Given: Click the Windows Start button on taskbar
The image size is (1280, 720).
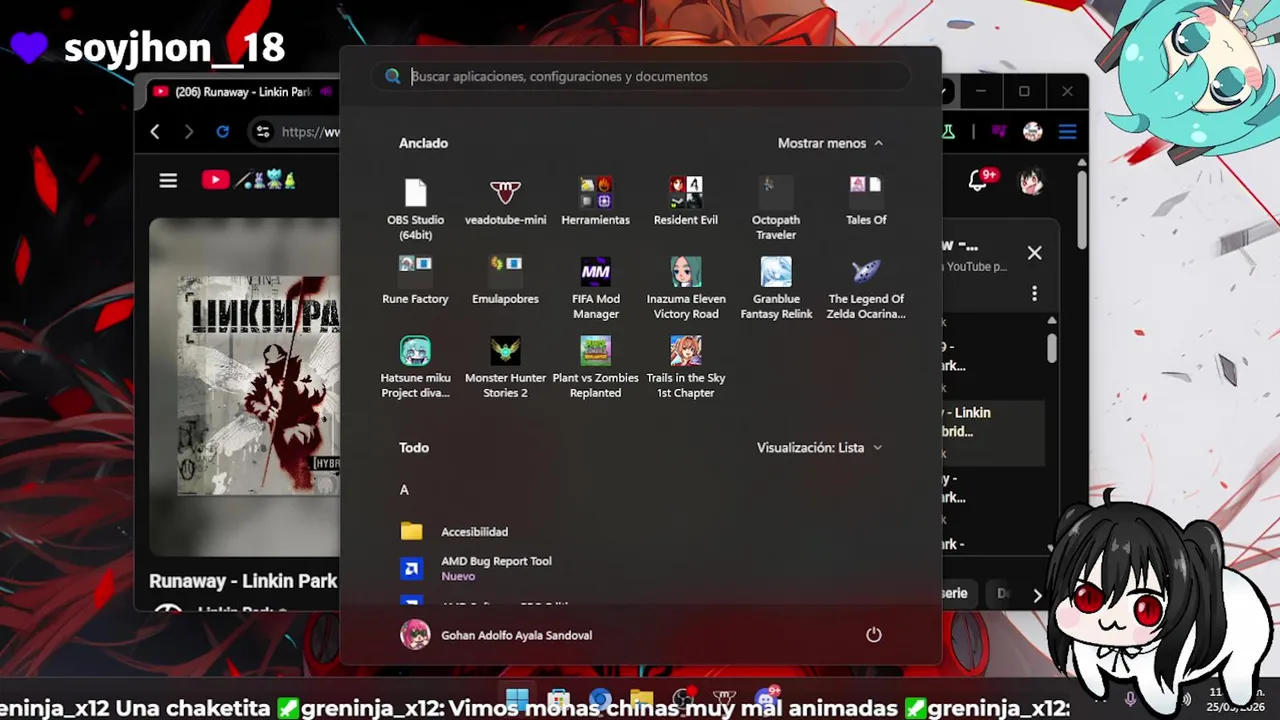Looking at the screenshot, I should click(x=517, y=699).
